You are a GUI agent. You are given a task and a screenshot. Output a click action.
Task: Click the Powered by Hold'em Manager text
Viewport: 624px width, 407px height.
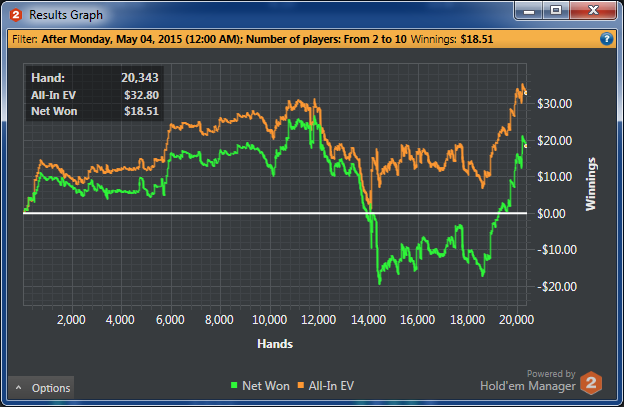[528, 380]
